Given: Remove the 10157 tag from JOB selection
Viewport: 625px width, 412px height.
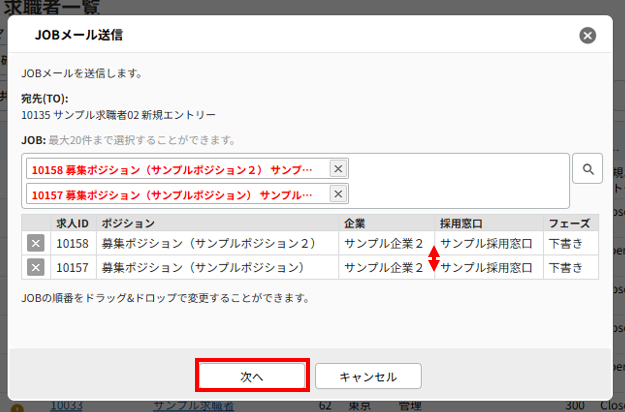Looking at the screenshot, I should (x=338, y=193).
